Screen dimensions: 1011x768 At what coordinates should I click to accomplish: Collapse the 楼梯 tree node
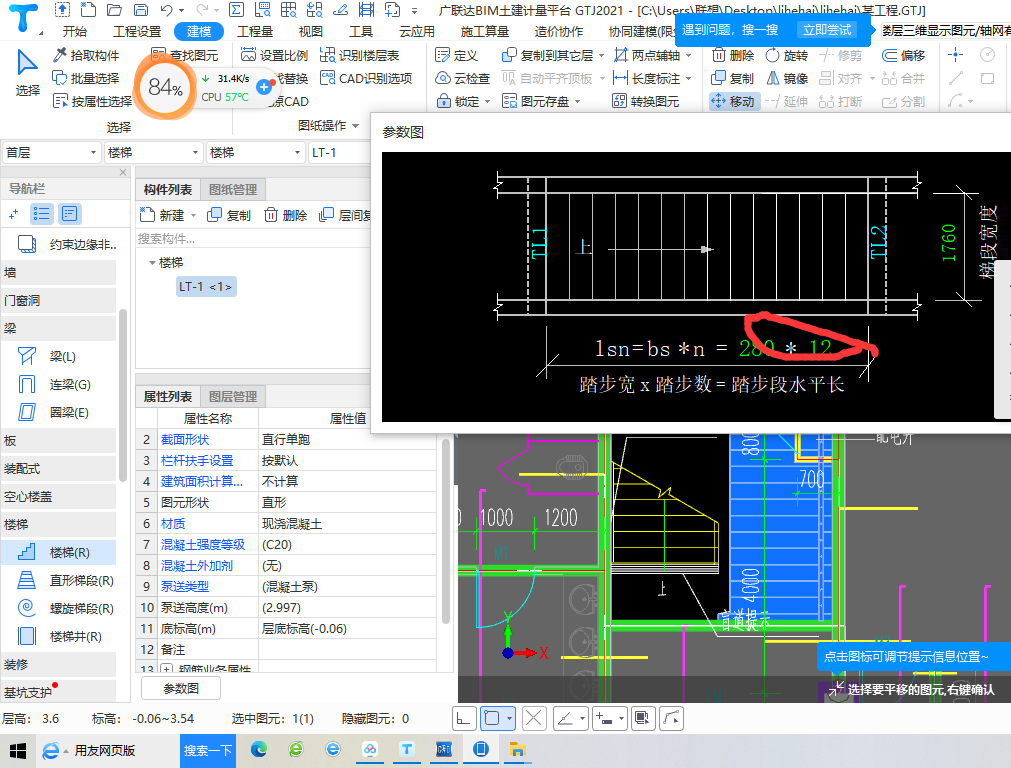pos(152,263)
